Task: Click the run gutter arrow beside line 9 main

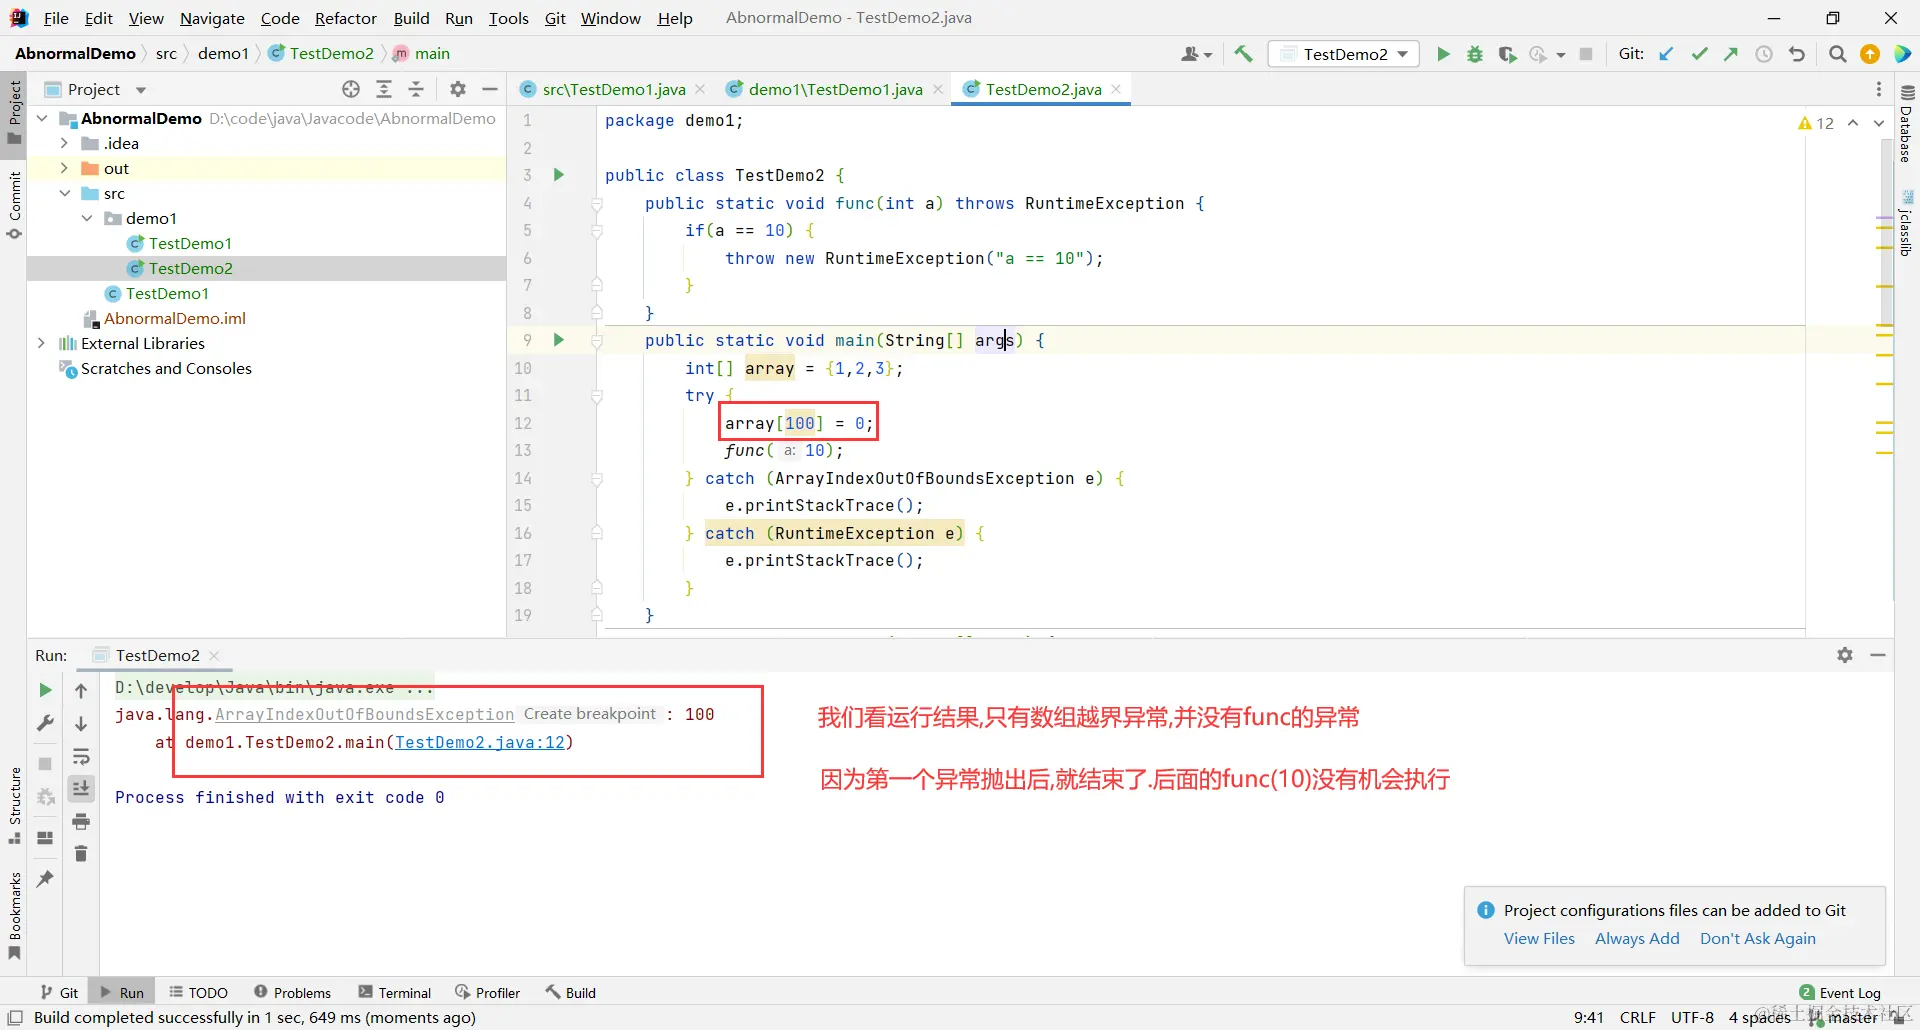Action: pos(559,340)
